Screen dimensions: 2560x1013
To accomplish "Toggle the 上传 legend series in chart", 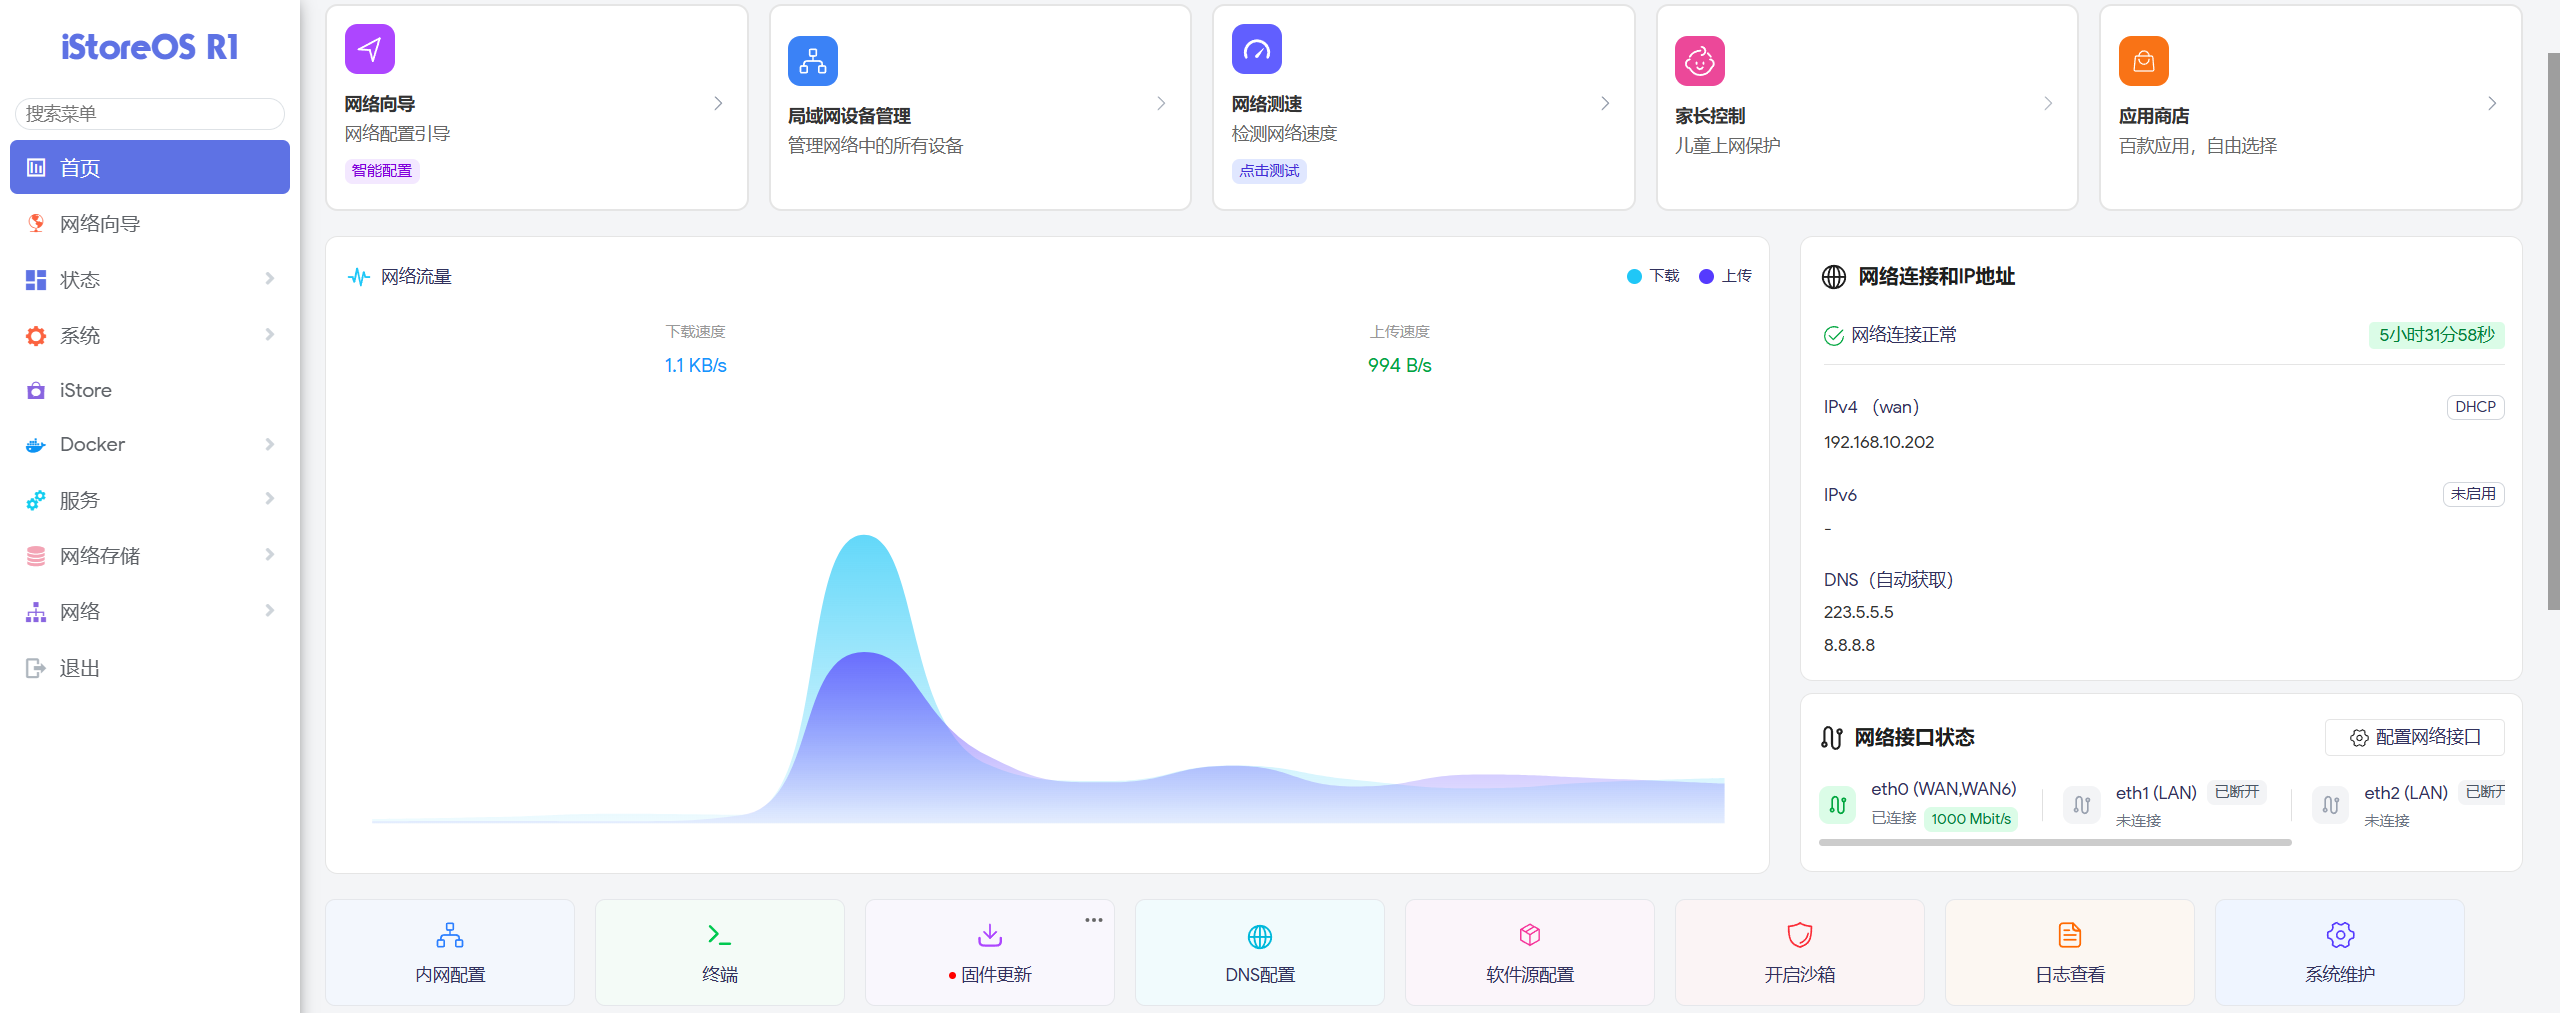I will (x=1725, y=276).
